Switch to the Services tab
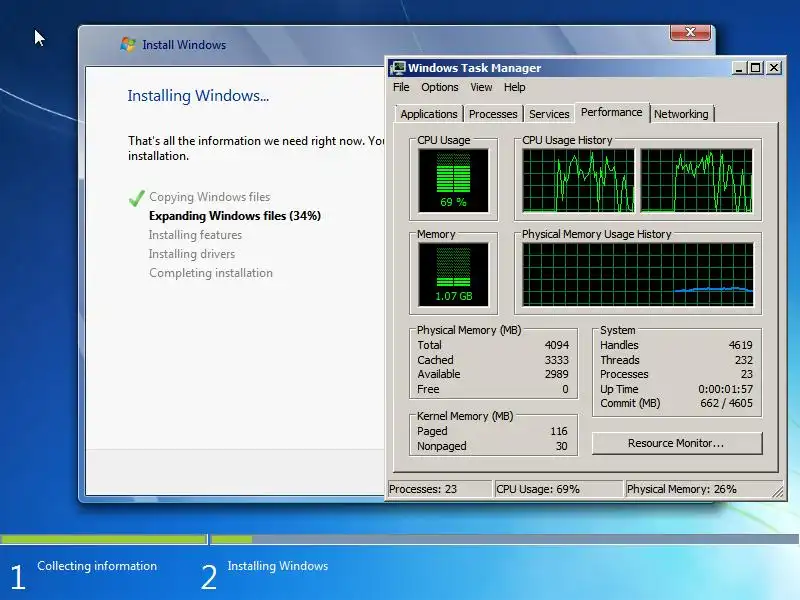Screen dimensions: 800x600 [x=549, y=114]
